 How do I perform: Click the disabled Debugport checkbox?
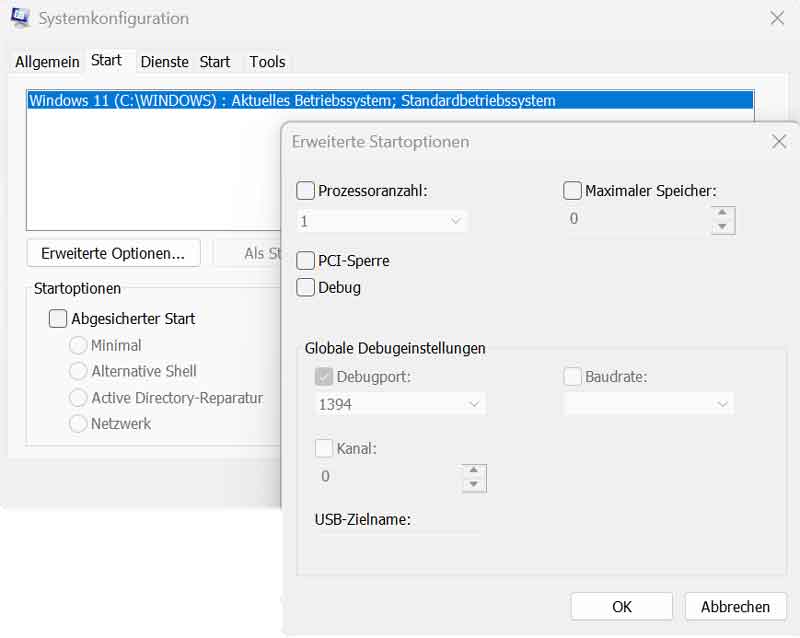(323, 377)
